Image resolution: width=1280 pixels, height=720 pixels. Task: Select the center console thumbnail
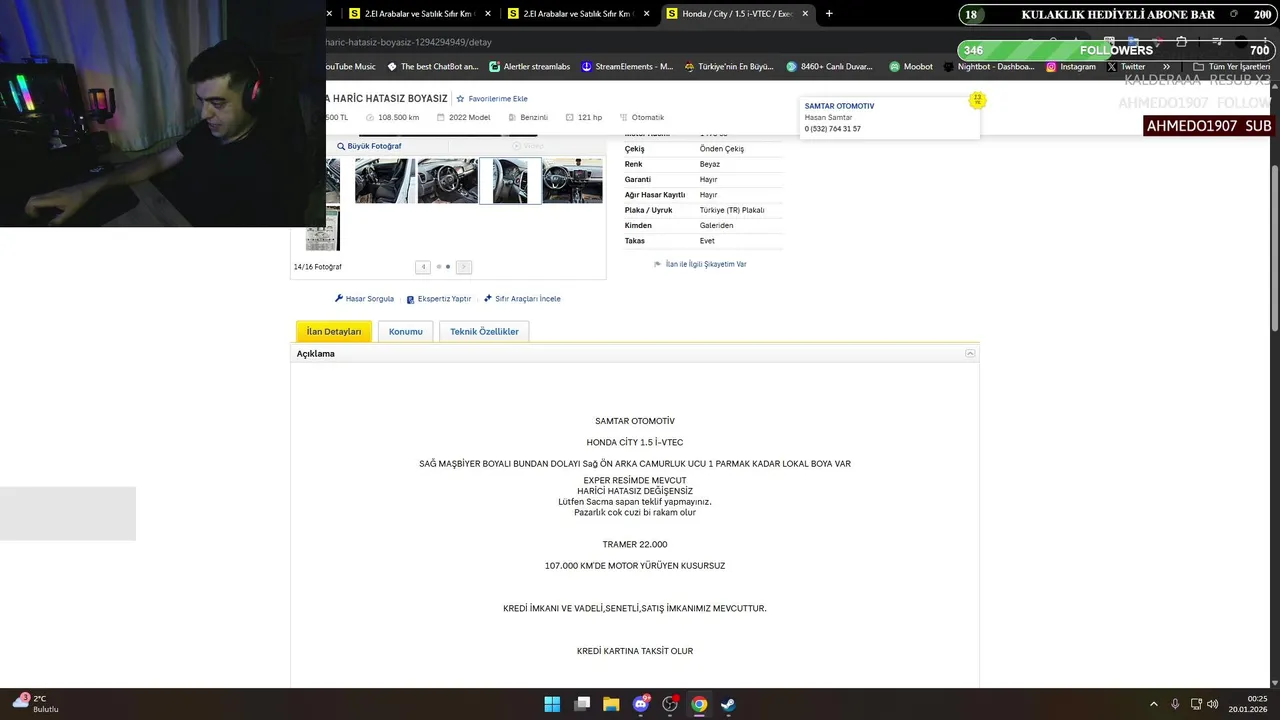(572, 181)
